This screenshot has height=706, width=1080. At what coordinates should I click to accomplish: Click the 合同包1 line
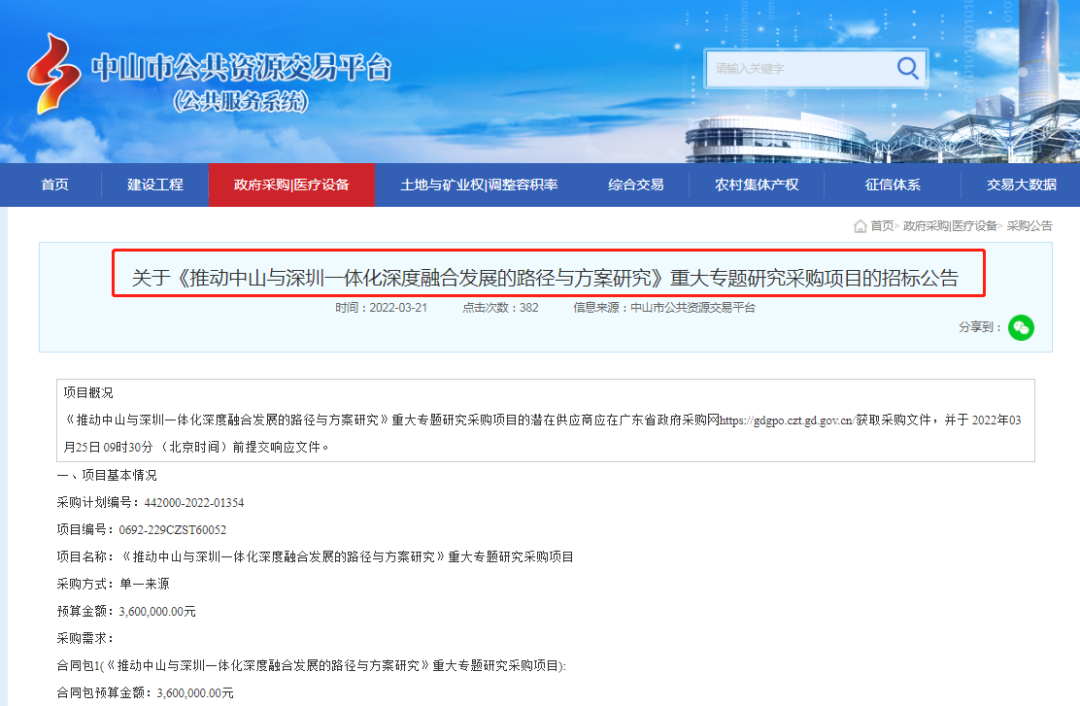[311, 665]
